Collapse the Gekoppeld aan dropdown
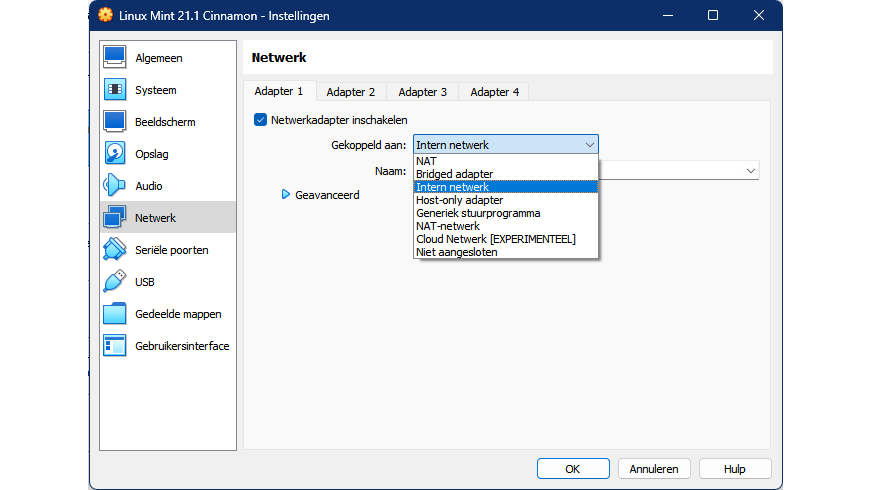This screenshot has width=871, height=490. (x=589, y=145)
